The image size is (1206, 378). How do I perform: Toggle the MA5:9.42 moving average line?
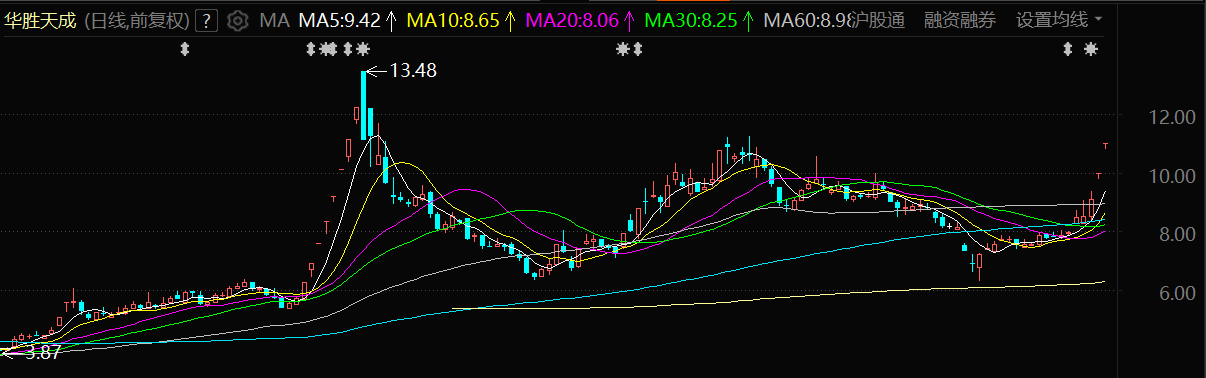340,19
